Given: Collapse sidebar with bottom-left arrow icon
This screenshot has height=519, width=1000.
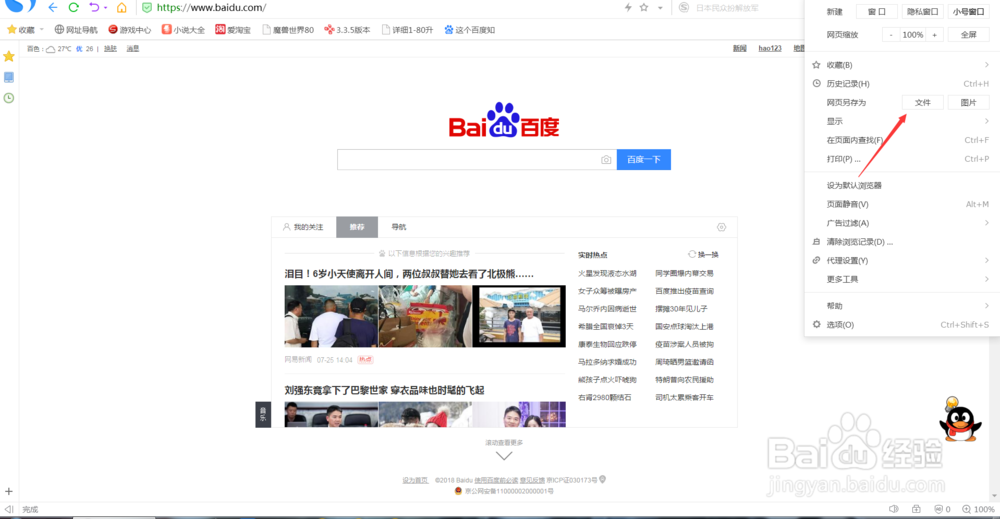Looking at the screenshot, I should click(9, 509).
